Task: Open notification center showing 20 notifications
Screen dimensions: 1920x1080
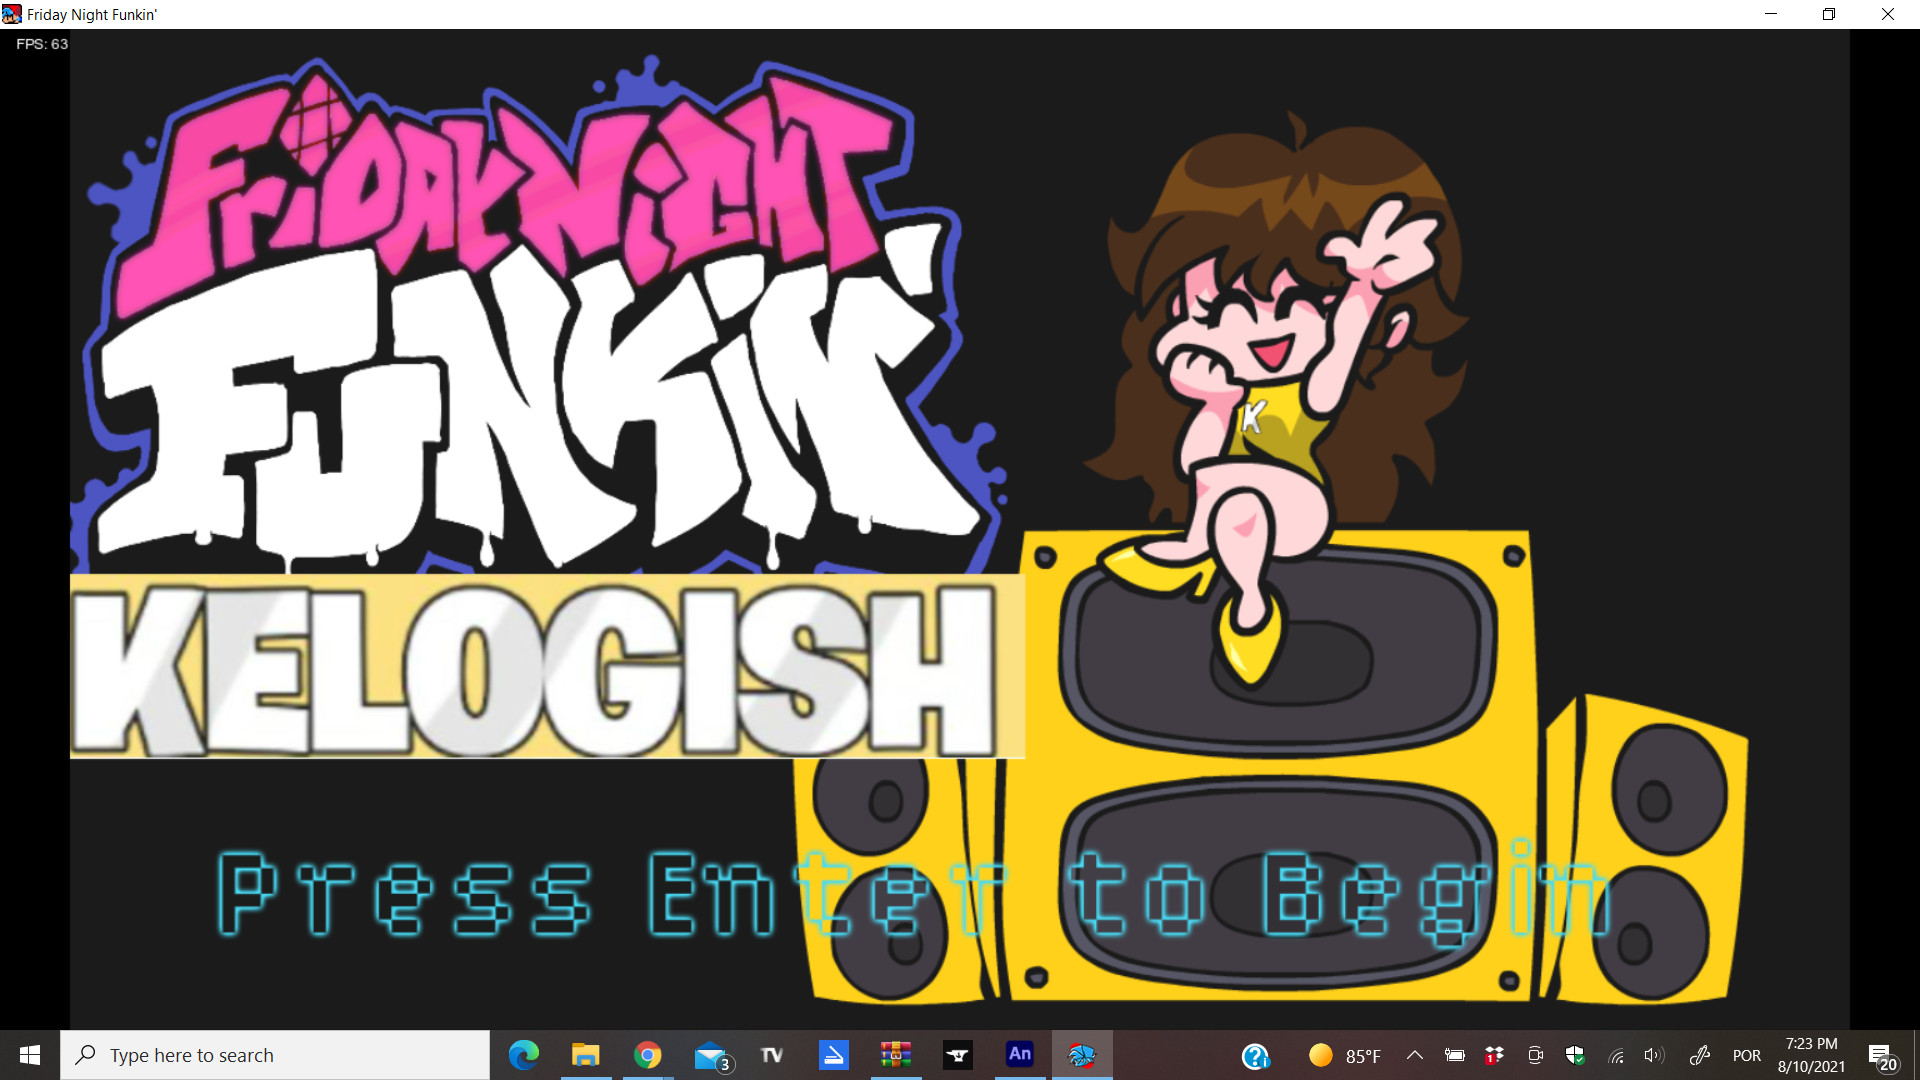Action: 1885,1054
